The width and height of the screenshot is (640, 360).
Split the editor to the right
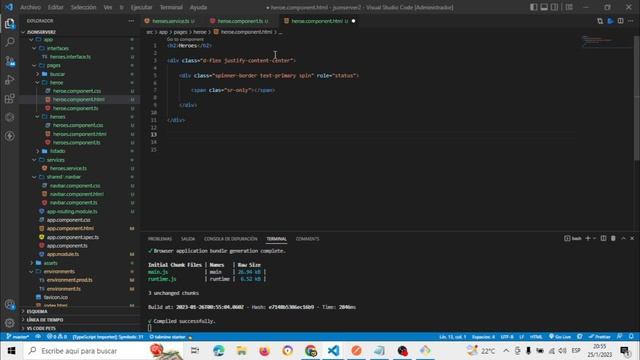point(620,21)
